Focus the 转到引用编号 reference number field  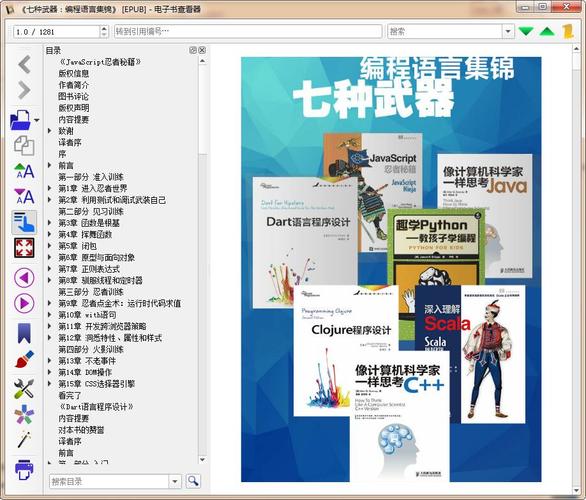coord(248,31)
